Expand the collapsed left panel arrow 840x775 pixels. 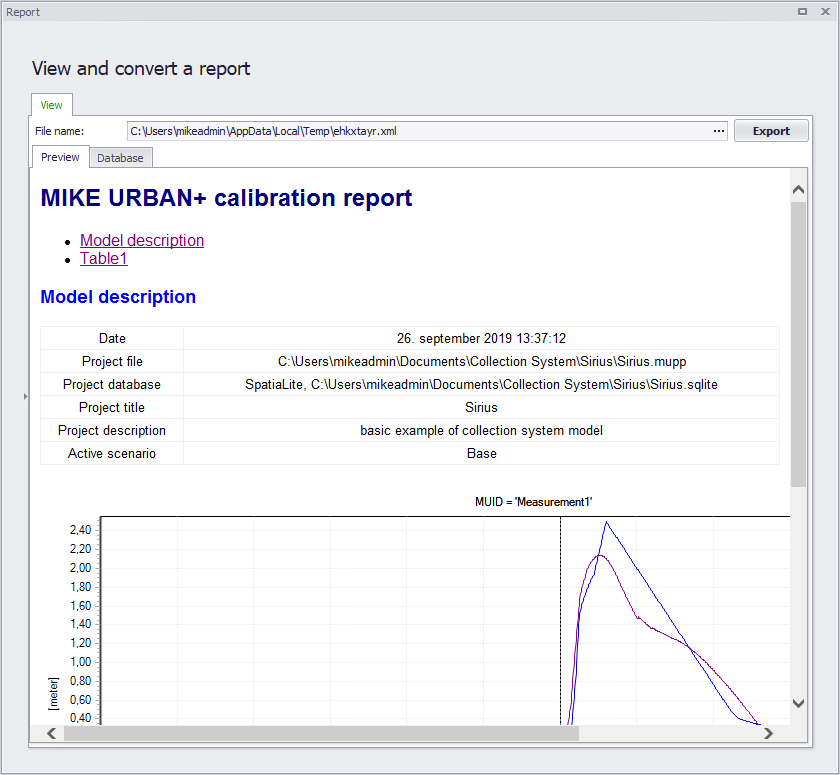coord(25,396)
